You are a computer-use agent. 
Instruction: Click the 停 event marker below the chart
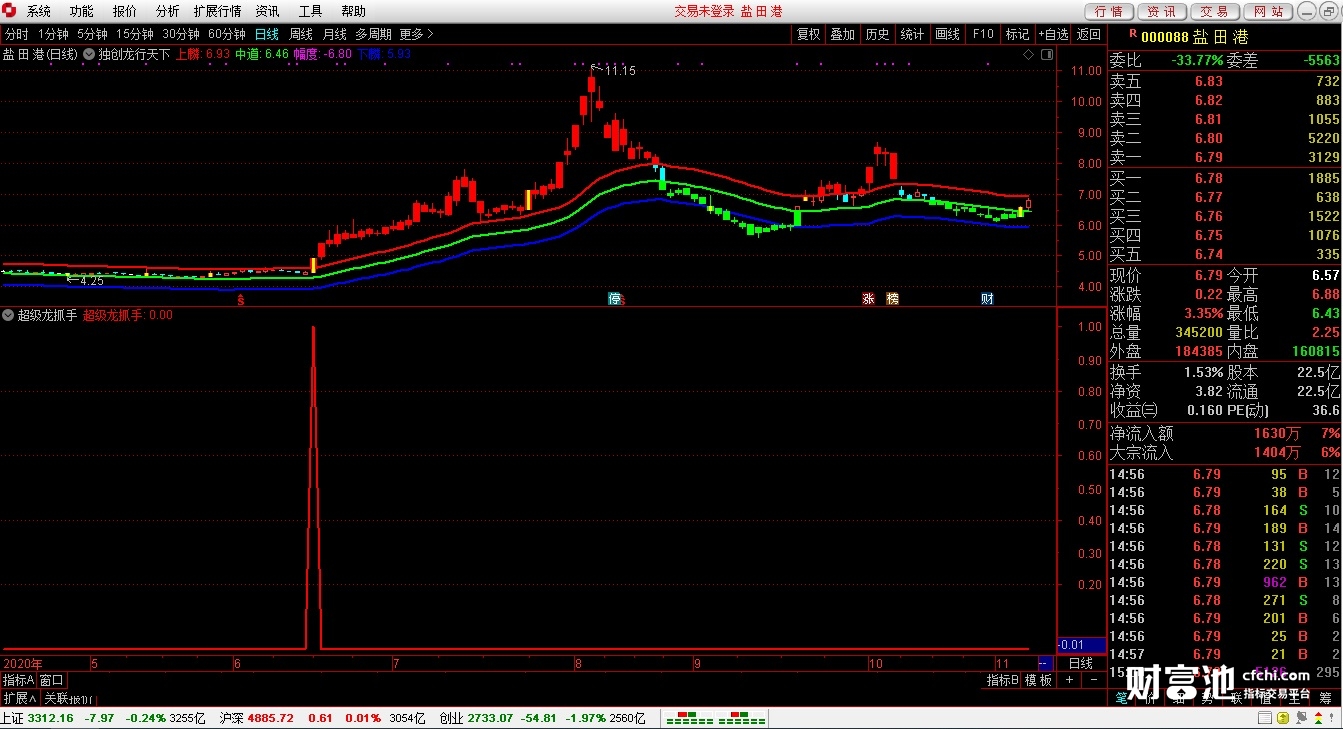pyautogui.click(x=615, y=299)
